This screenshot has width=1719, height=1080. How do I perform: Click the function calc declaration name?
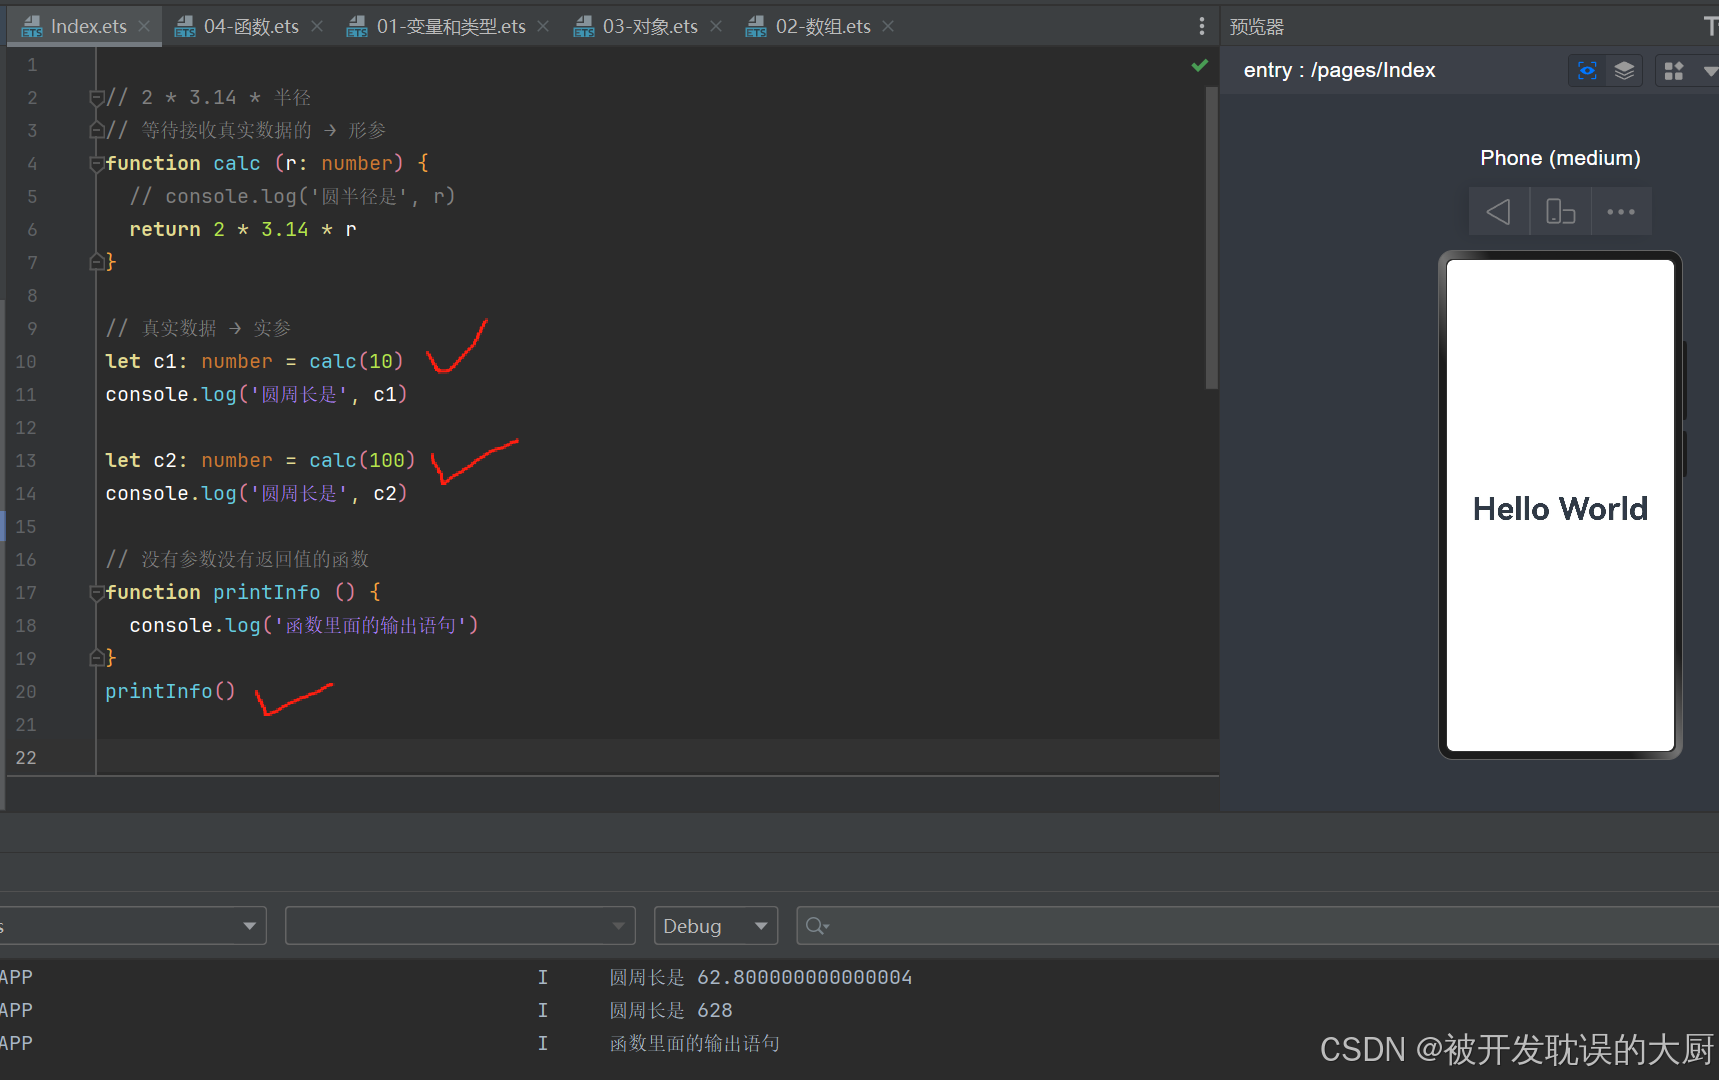(x=237, y=164)
